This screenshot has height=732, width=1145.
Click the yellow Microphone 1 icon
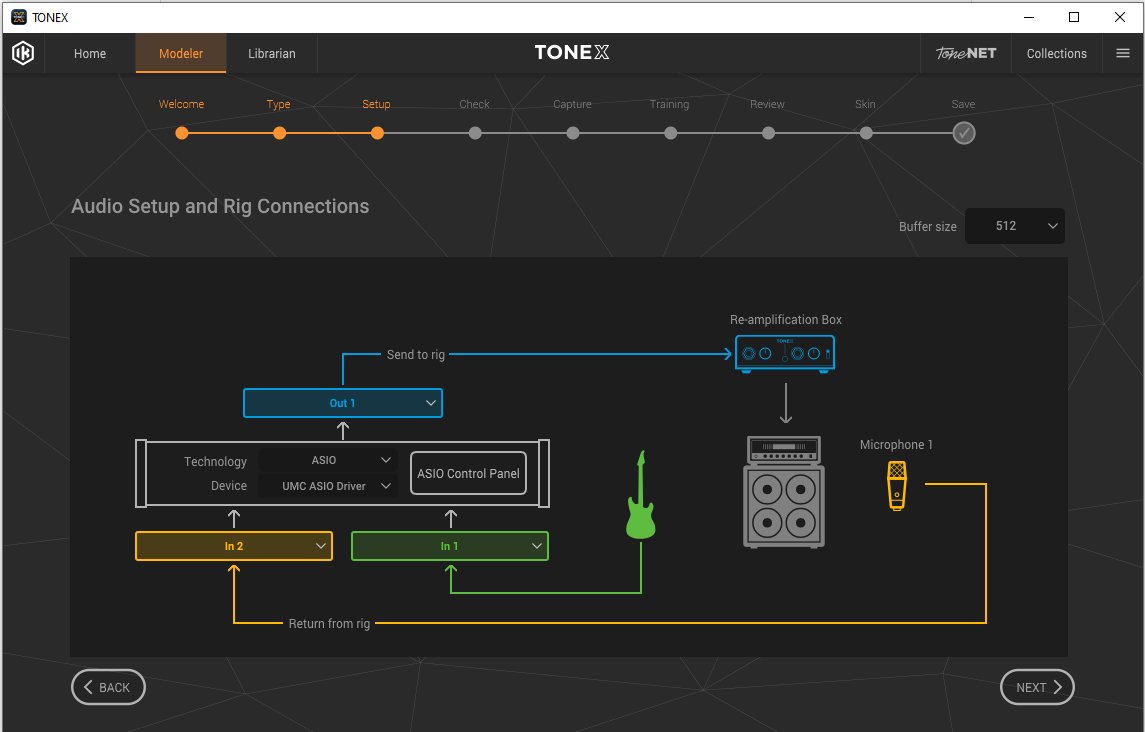(897, 485)
